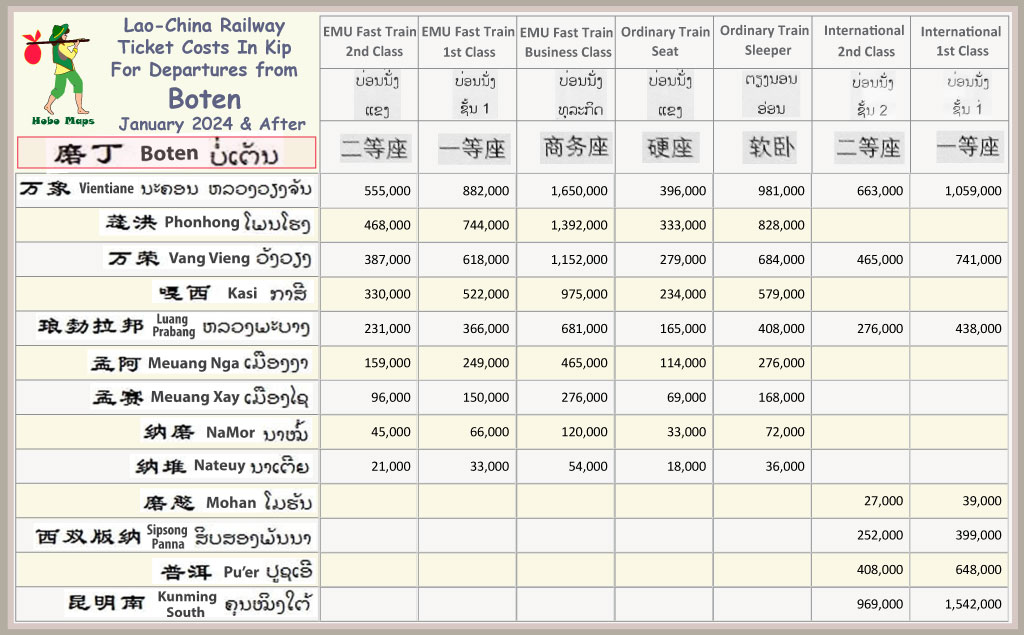Click the 396,000 Vientiane ordinary seat fare
The width and height of the screenshot is (1024, 635).
click(682, 191)
